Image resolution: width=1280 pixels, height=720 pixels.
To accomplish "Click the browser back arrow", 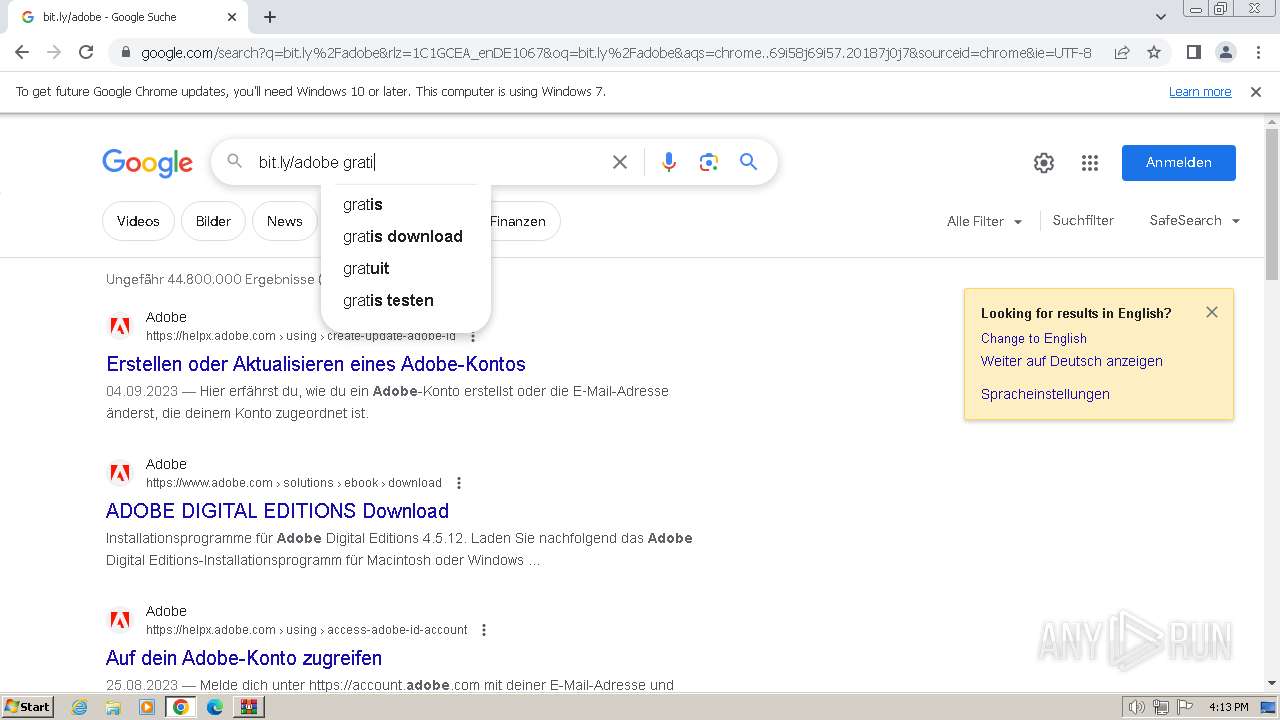I will 22,52.
